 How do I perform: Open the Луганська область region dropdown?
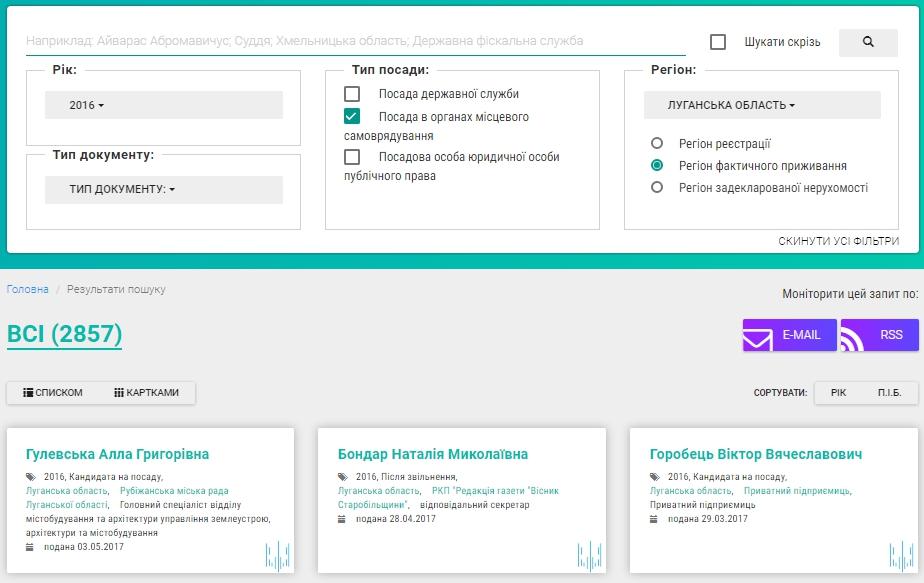pyautogui.click(x=761, y=105)
